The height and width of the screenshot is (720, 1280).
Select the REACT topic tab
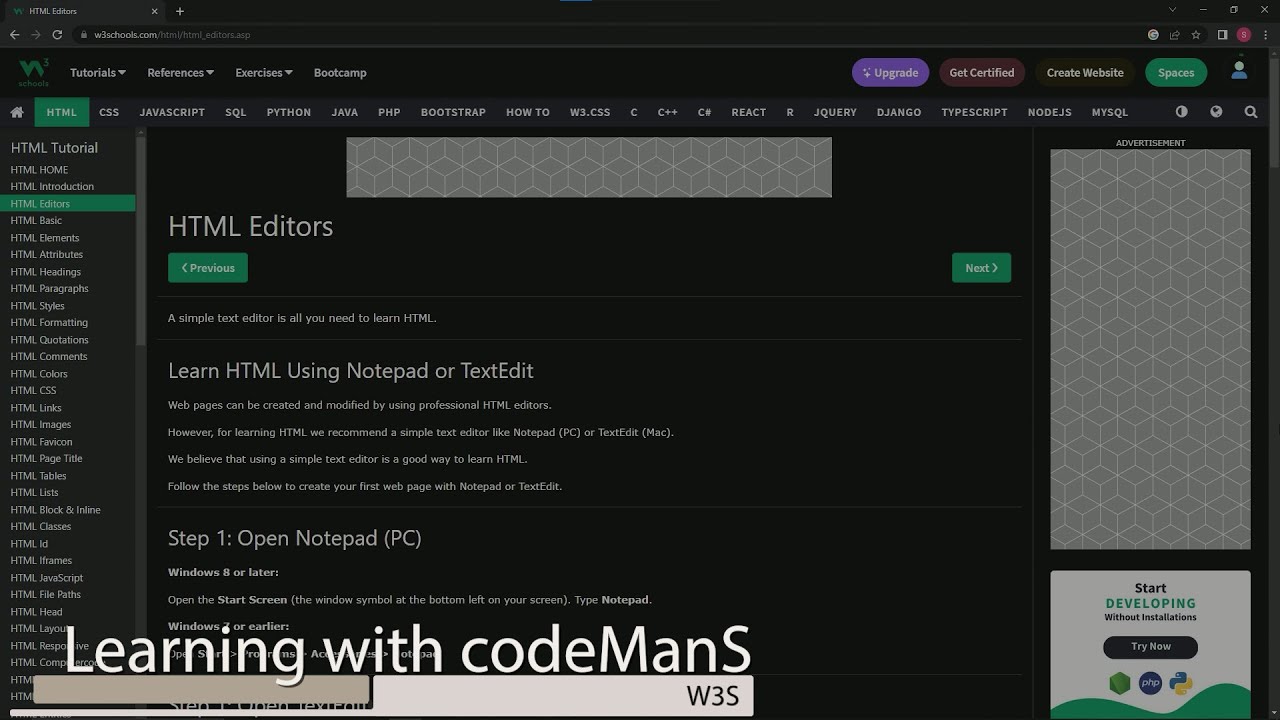(749, 112)
